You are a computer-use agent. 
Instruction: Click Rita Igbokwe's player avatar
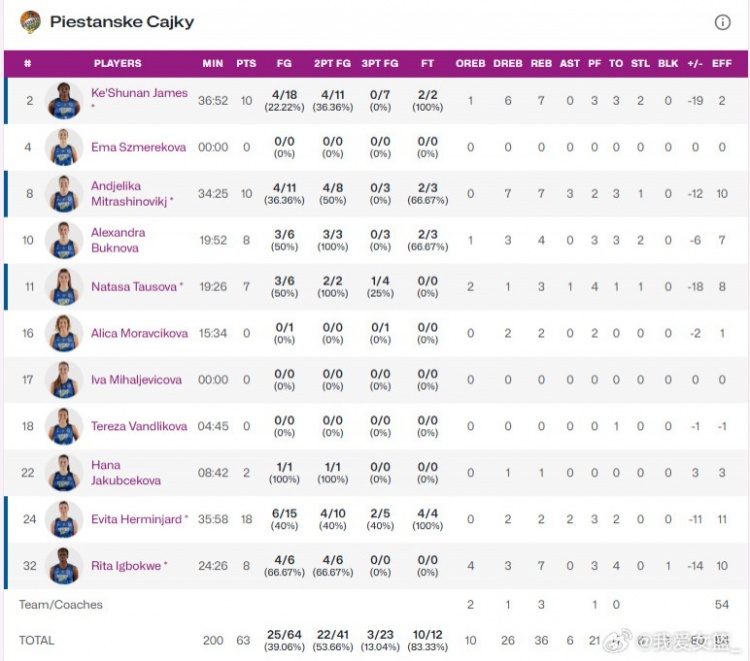(x=64, y=566)
